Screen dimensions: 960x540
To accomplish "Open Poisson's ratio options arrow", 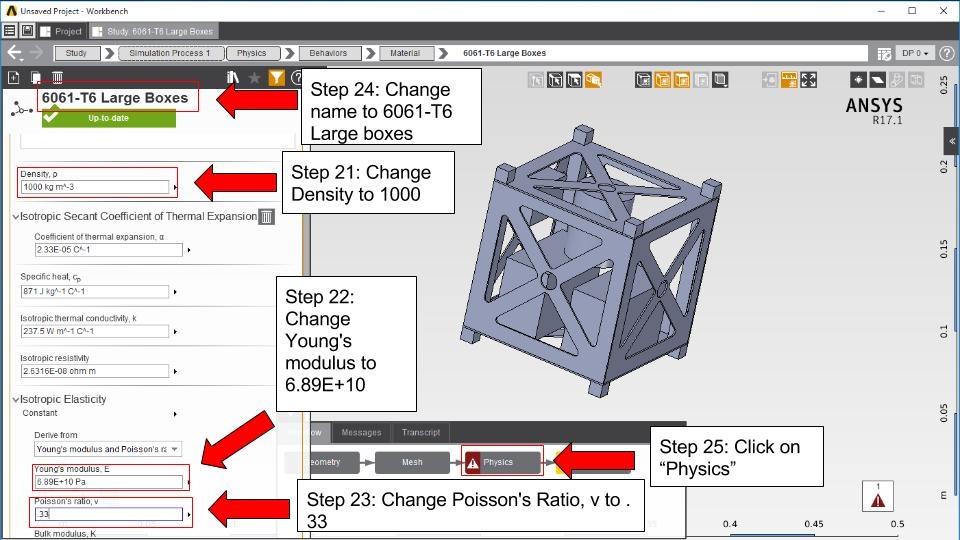I will 189,514.
